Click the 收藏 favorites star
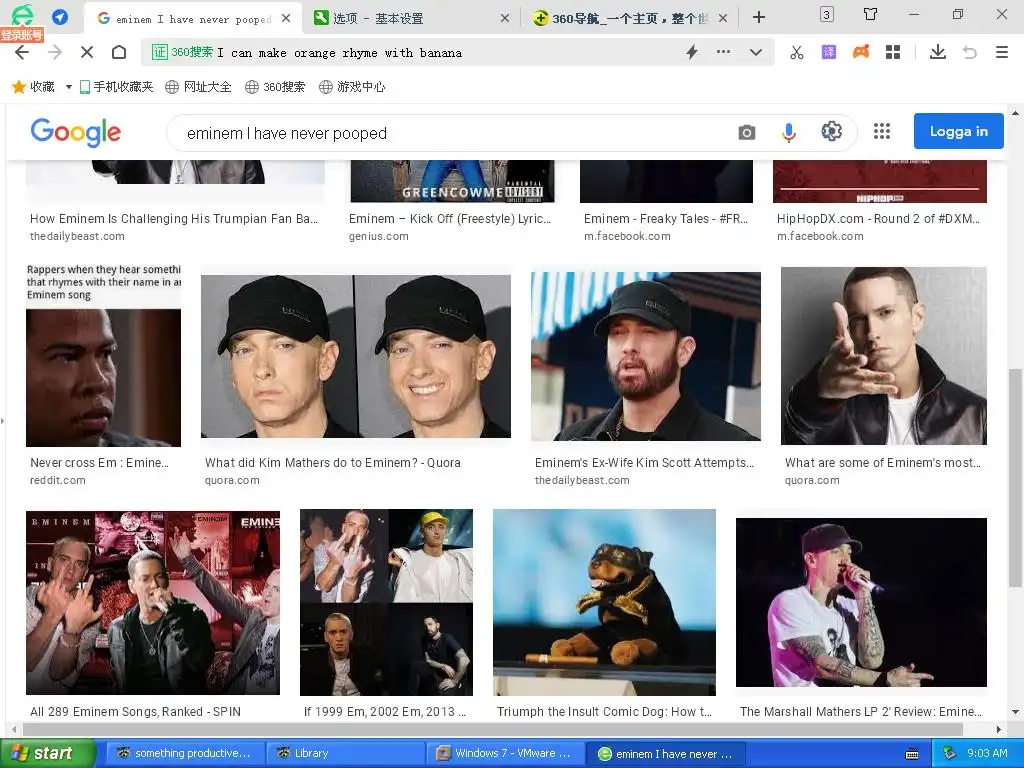Screen dimensions: 1024x768 point(19,87)
